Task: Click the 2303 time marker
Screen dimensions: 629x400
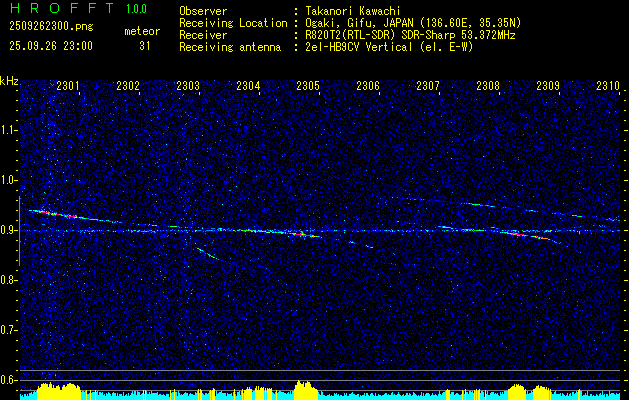Action: pos(188,85)
